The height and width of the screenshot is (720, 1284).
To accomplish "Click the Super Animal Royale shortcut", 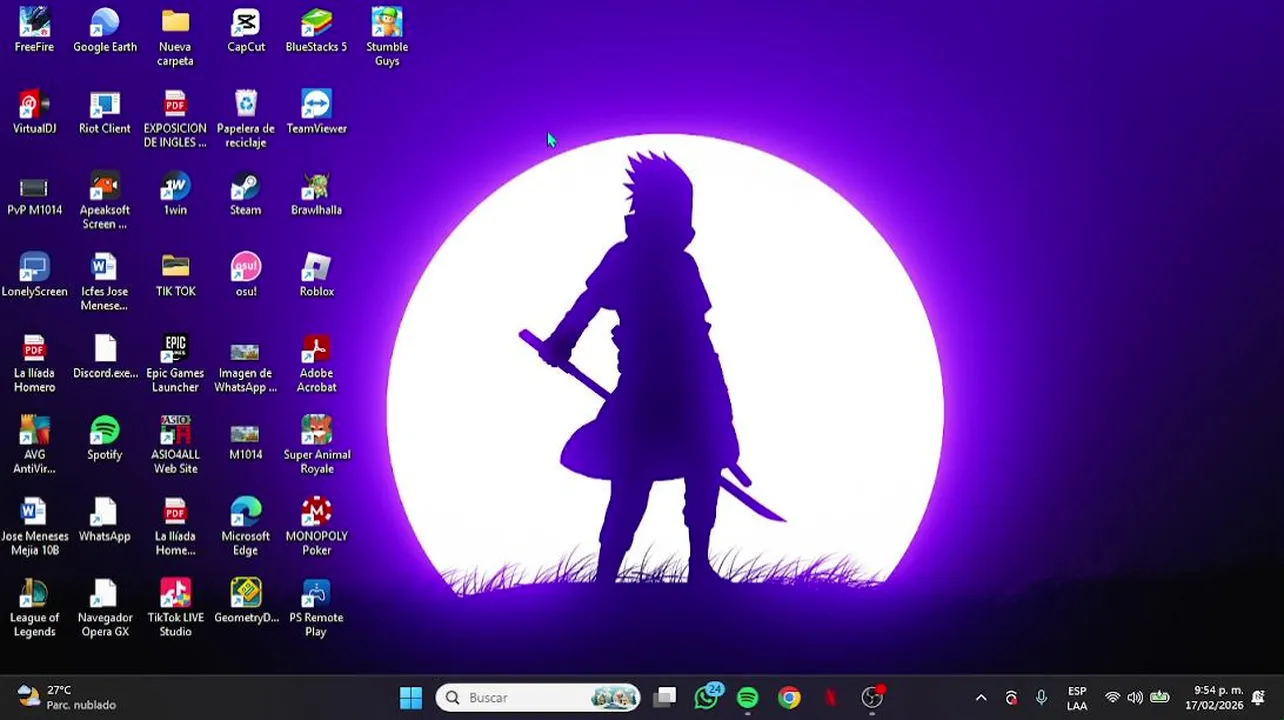I will pyautogui.click(x=316, y=445).
